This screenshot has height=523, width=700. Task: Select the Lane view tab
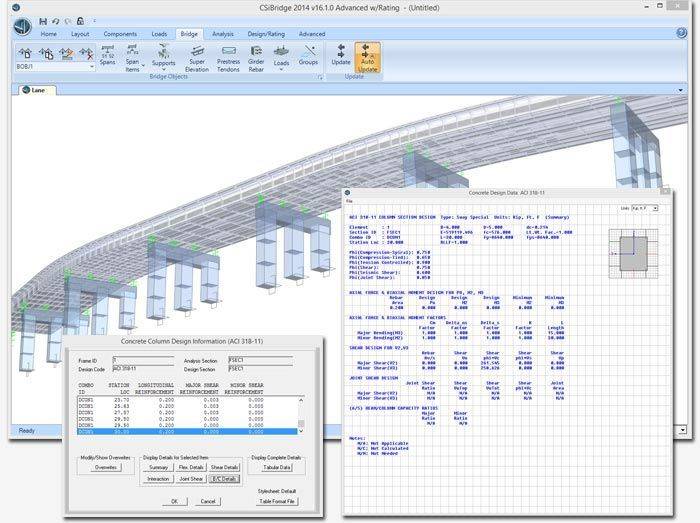(38, 90)
